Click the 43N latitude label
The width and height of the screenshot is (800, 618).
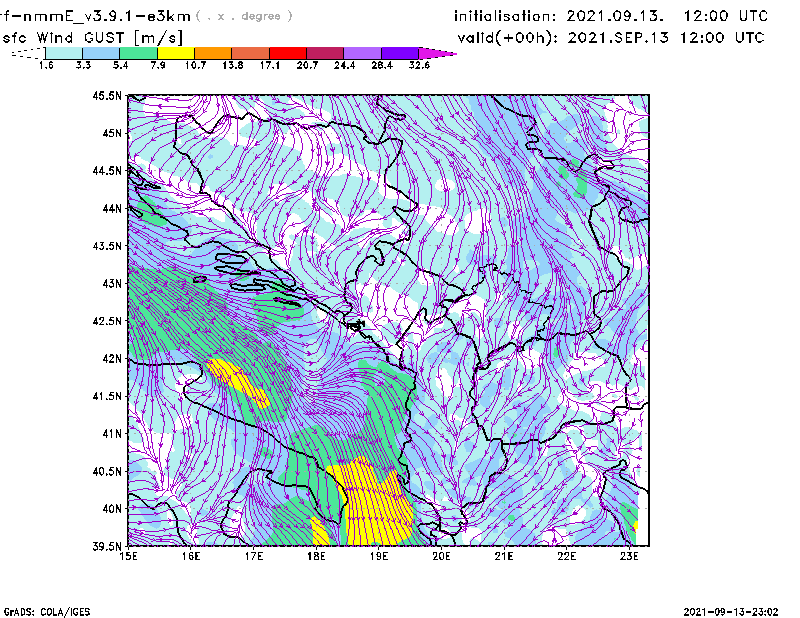point(111,283)
